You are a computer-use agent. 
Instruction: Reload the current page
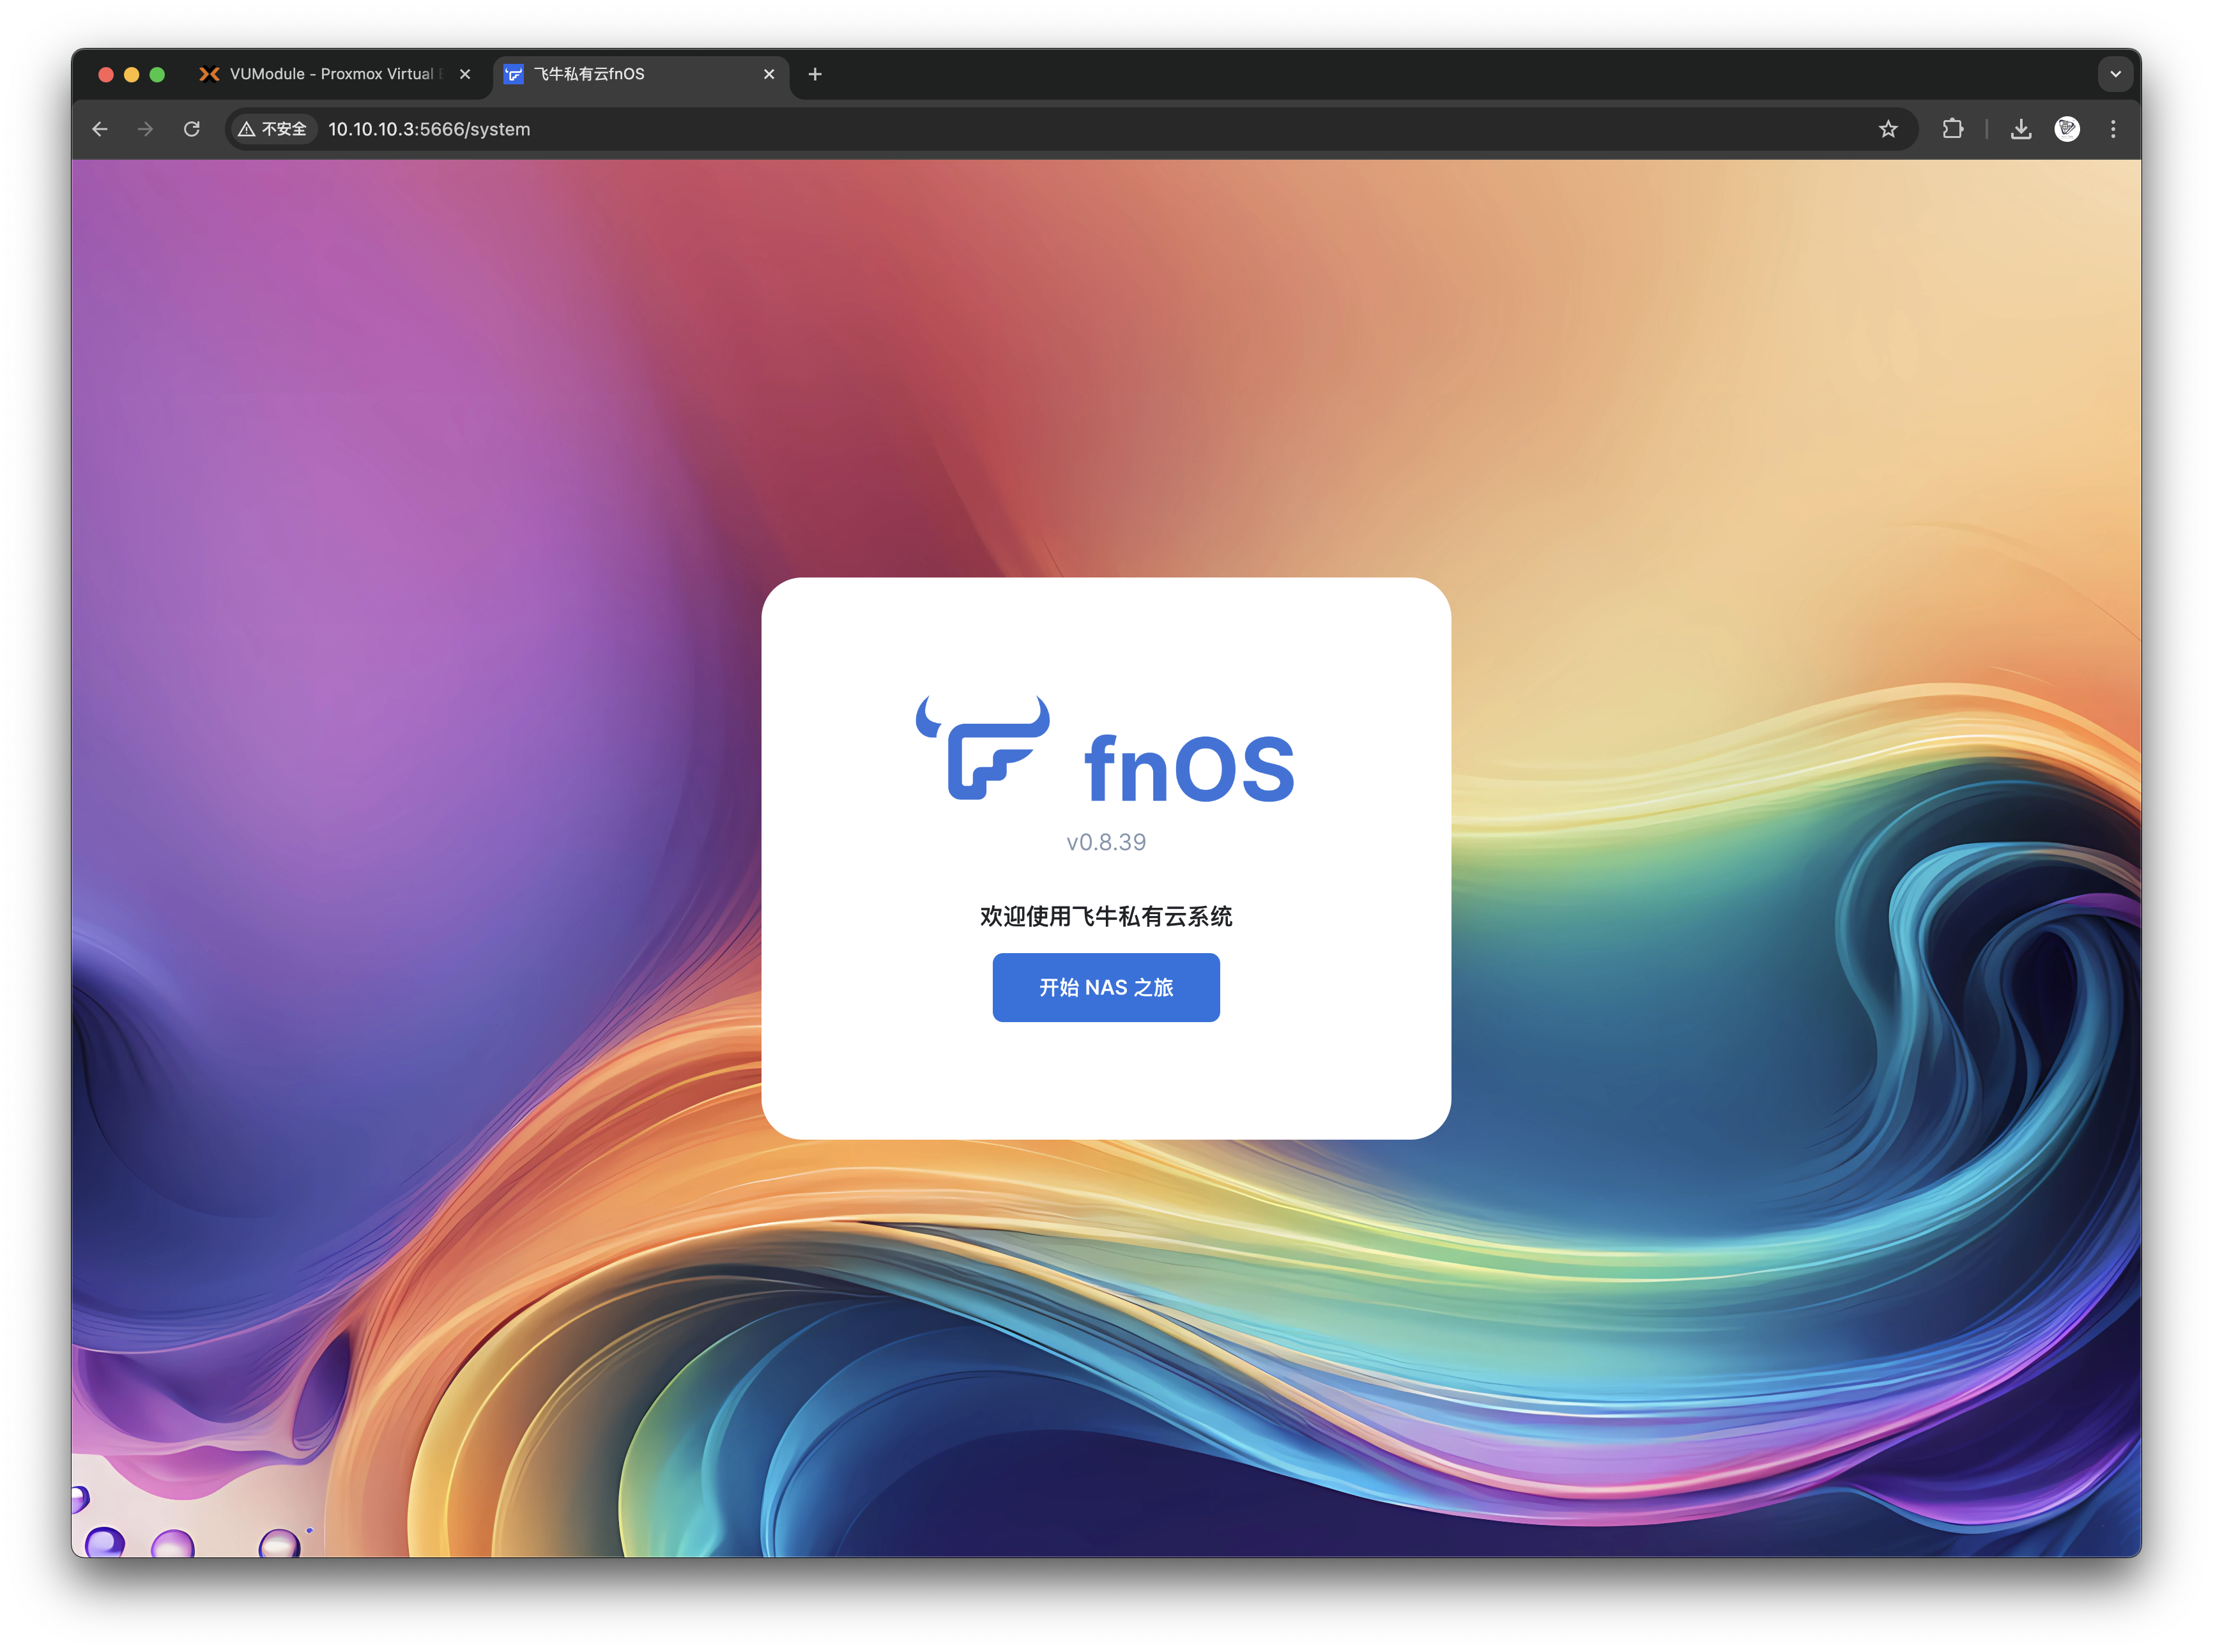(x=192, y=129)
